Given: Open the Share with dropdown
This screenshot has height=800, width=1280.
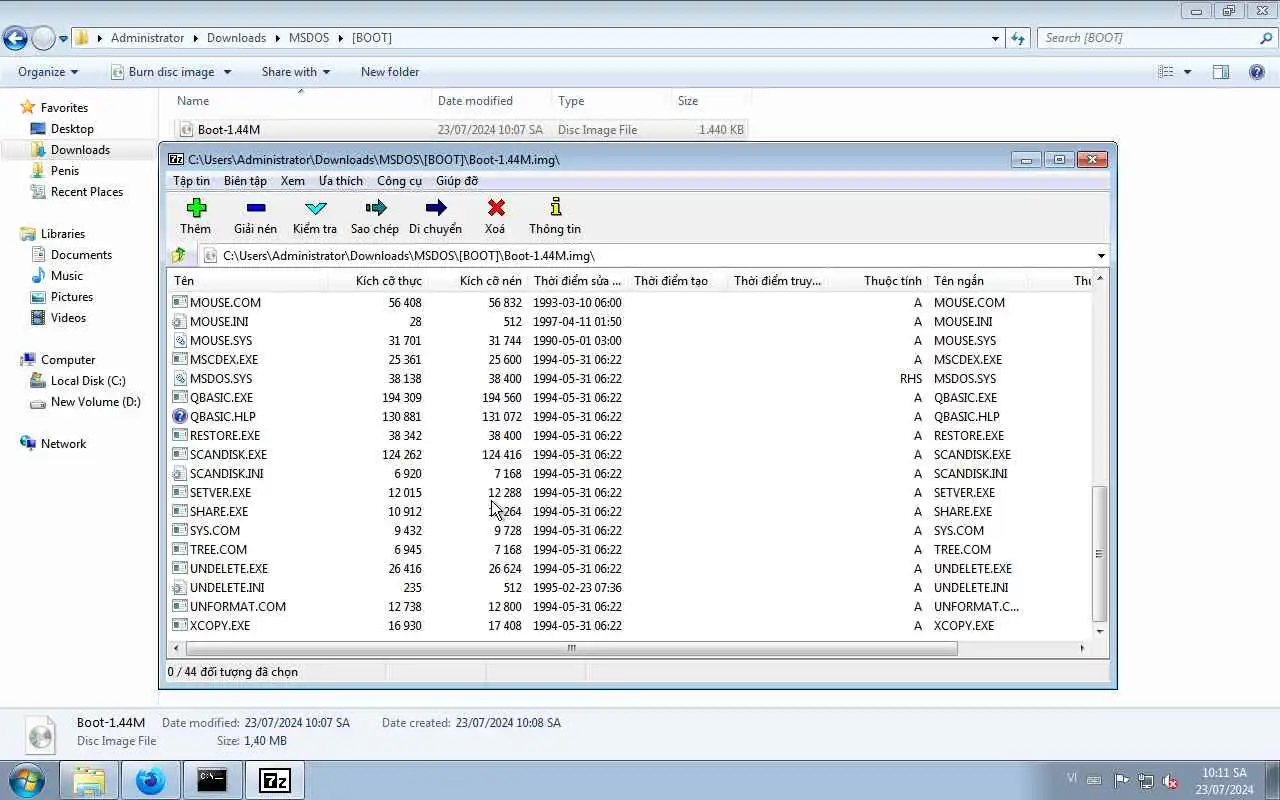Looking at the screenshot, I should click(x=296, y=72).
